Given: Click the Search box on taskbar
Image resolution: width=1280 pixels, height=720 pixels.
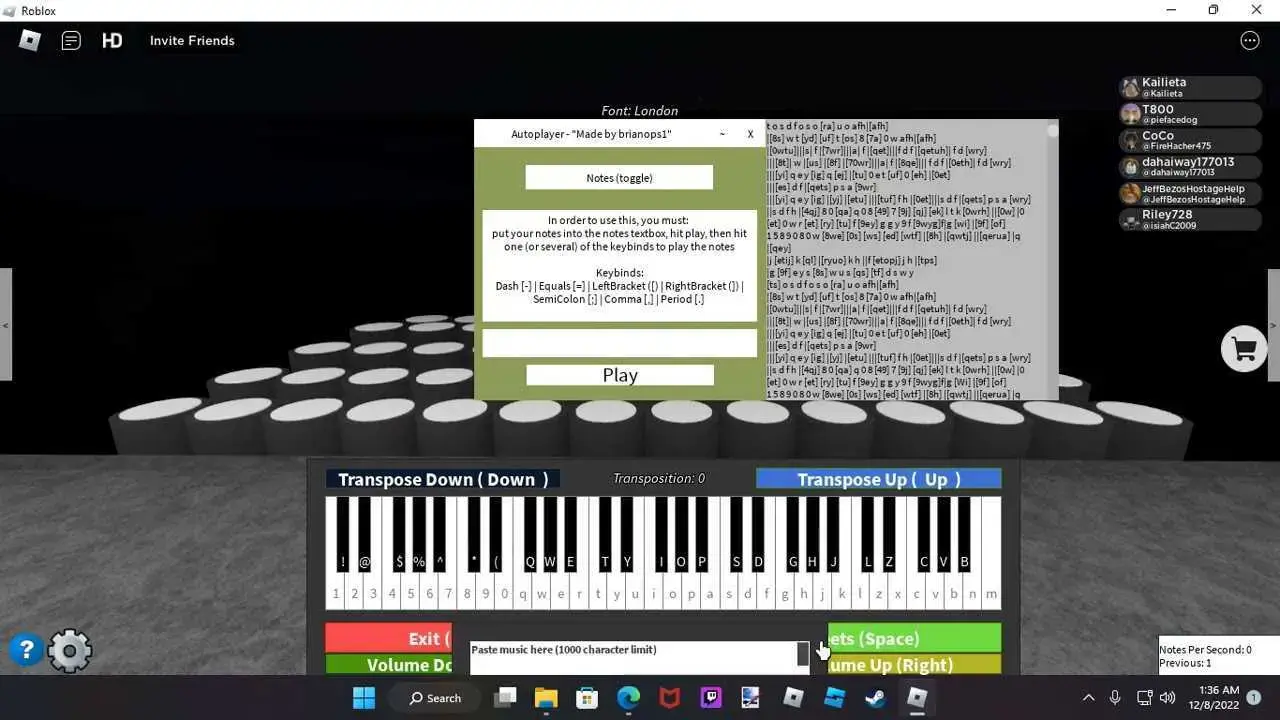Looking at the screenshot, I should pos(436,698).
